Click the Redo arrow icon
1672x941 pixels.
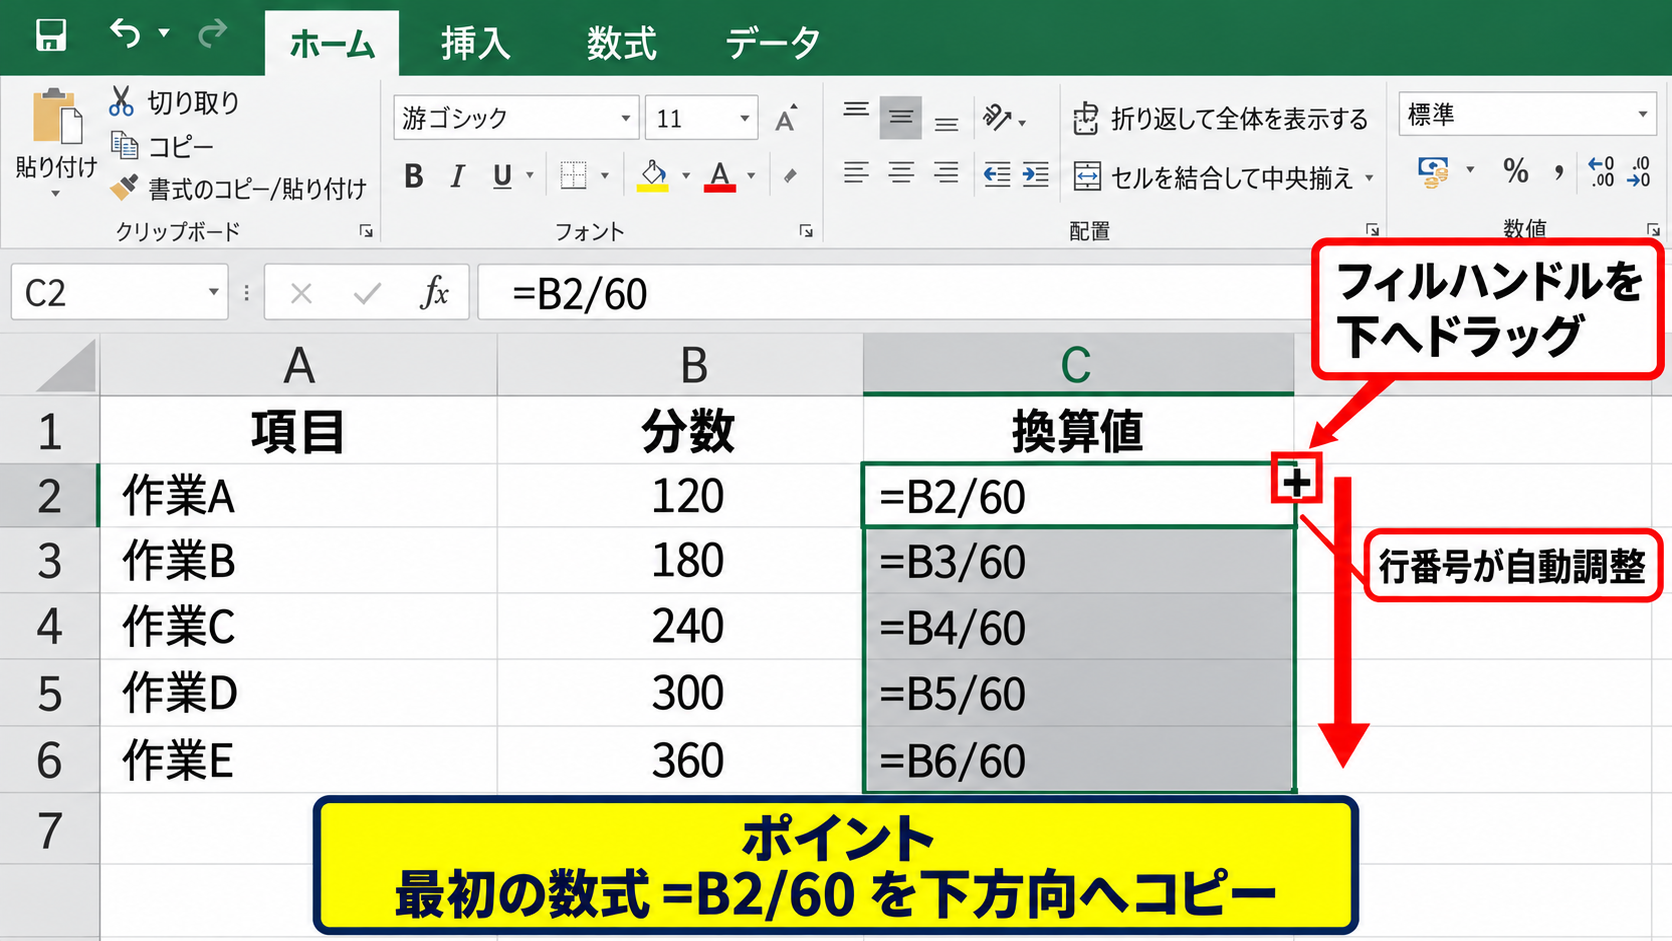(212, 35)
